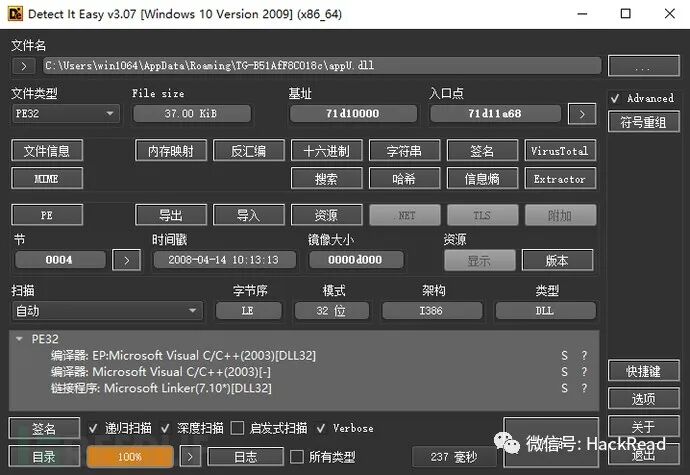690x475 pixels.
Task: Click the 搜索 search button
Action: click(327, 179)
